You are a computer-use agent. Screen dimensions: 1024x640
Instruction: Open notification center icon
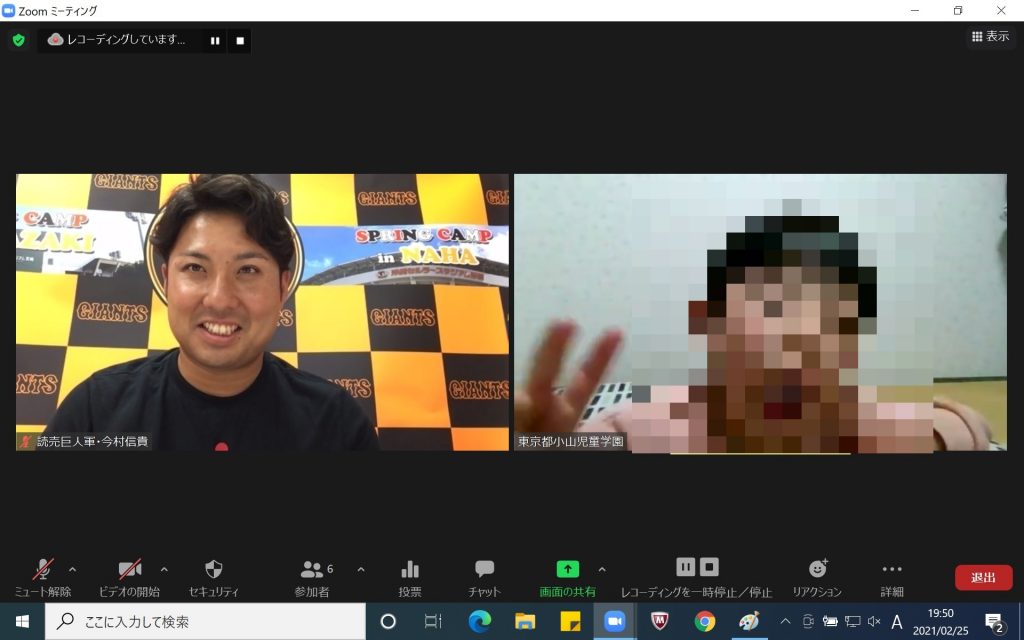click(994, 622)
